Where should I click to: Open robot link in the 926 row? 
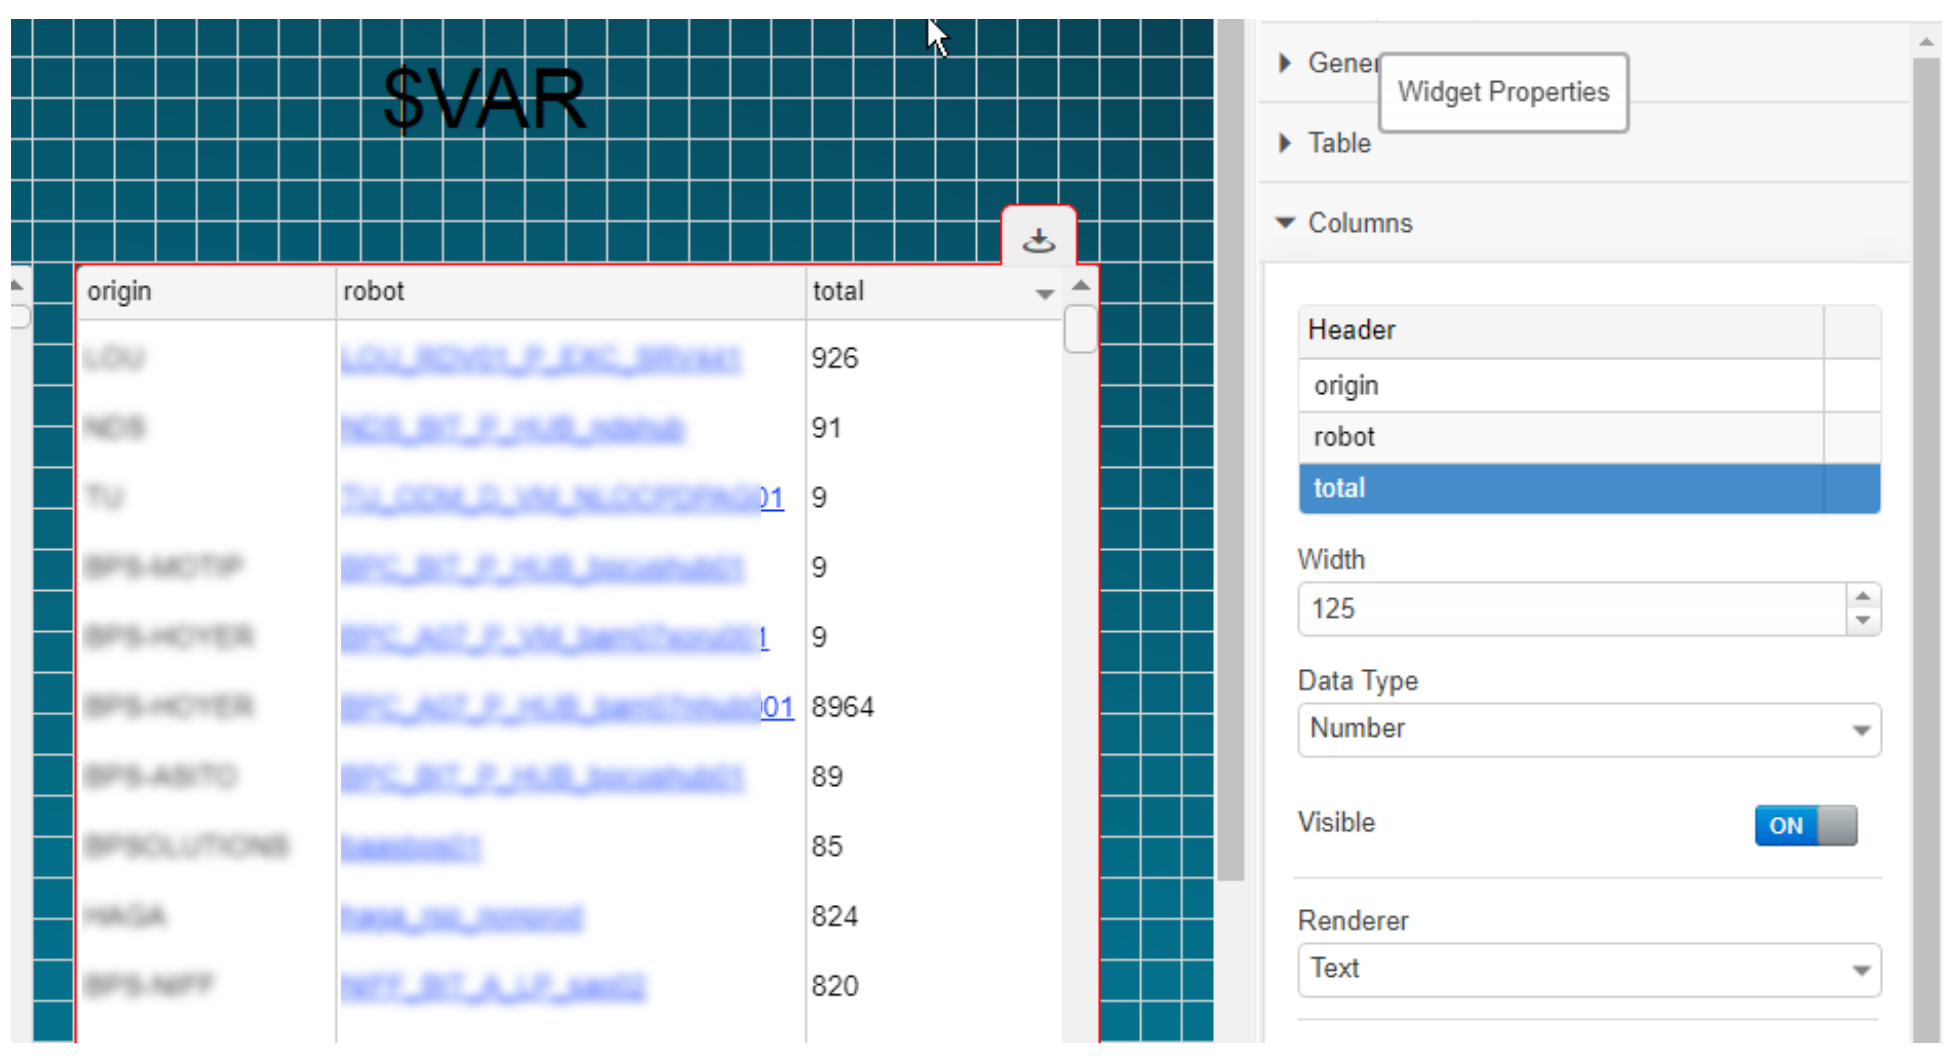(540, 358)
